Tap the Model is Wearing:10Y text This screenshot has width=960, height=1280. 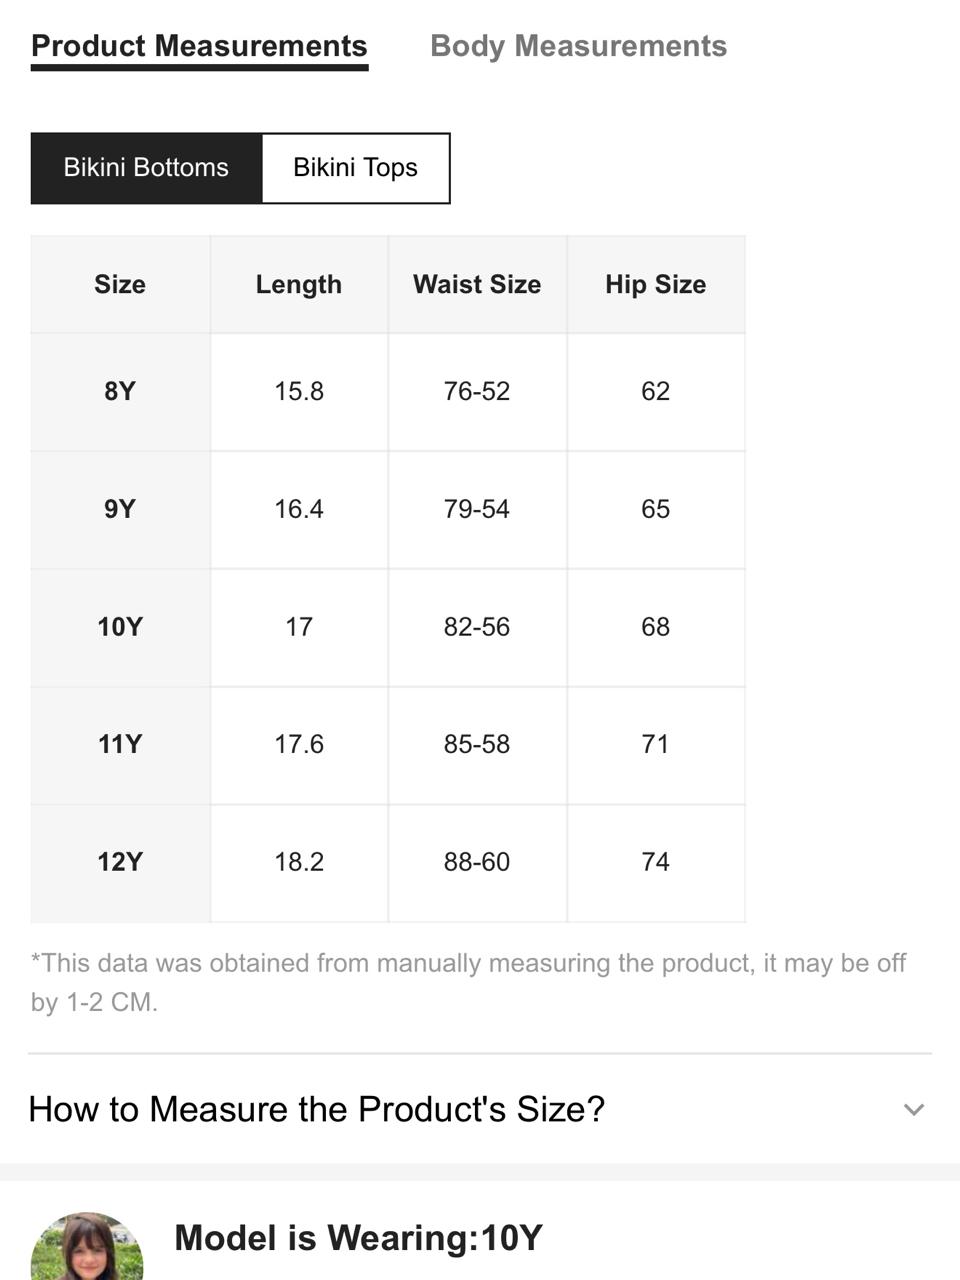pos(358,1238)
